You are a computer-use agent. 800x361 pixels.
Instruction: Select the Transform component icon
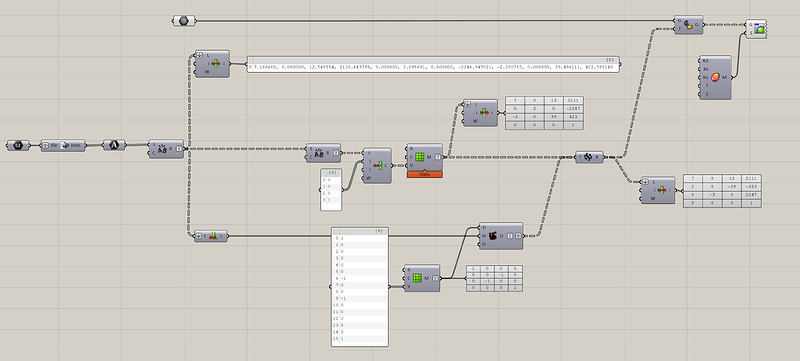688,24
